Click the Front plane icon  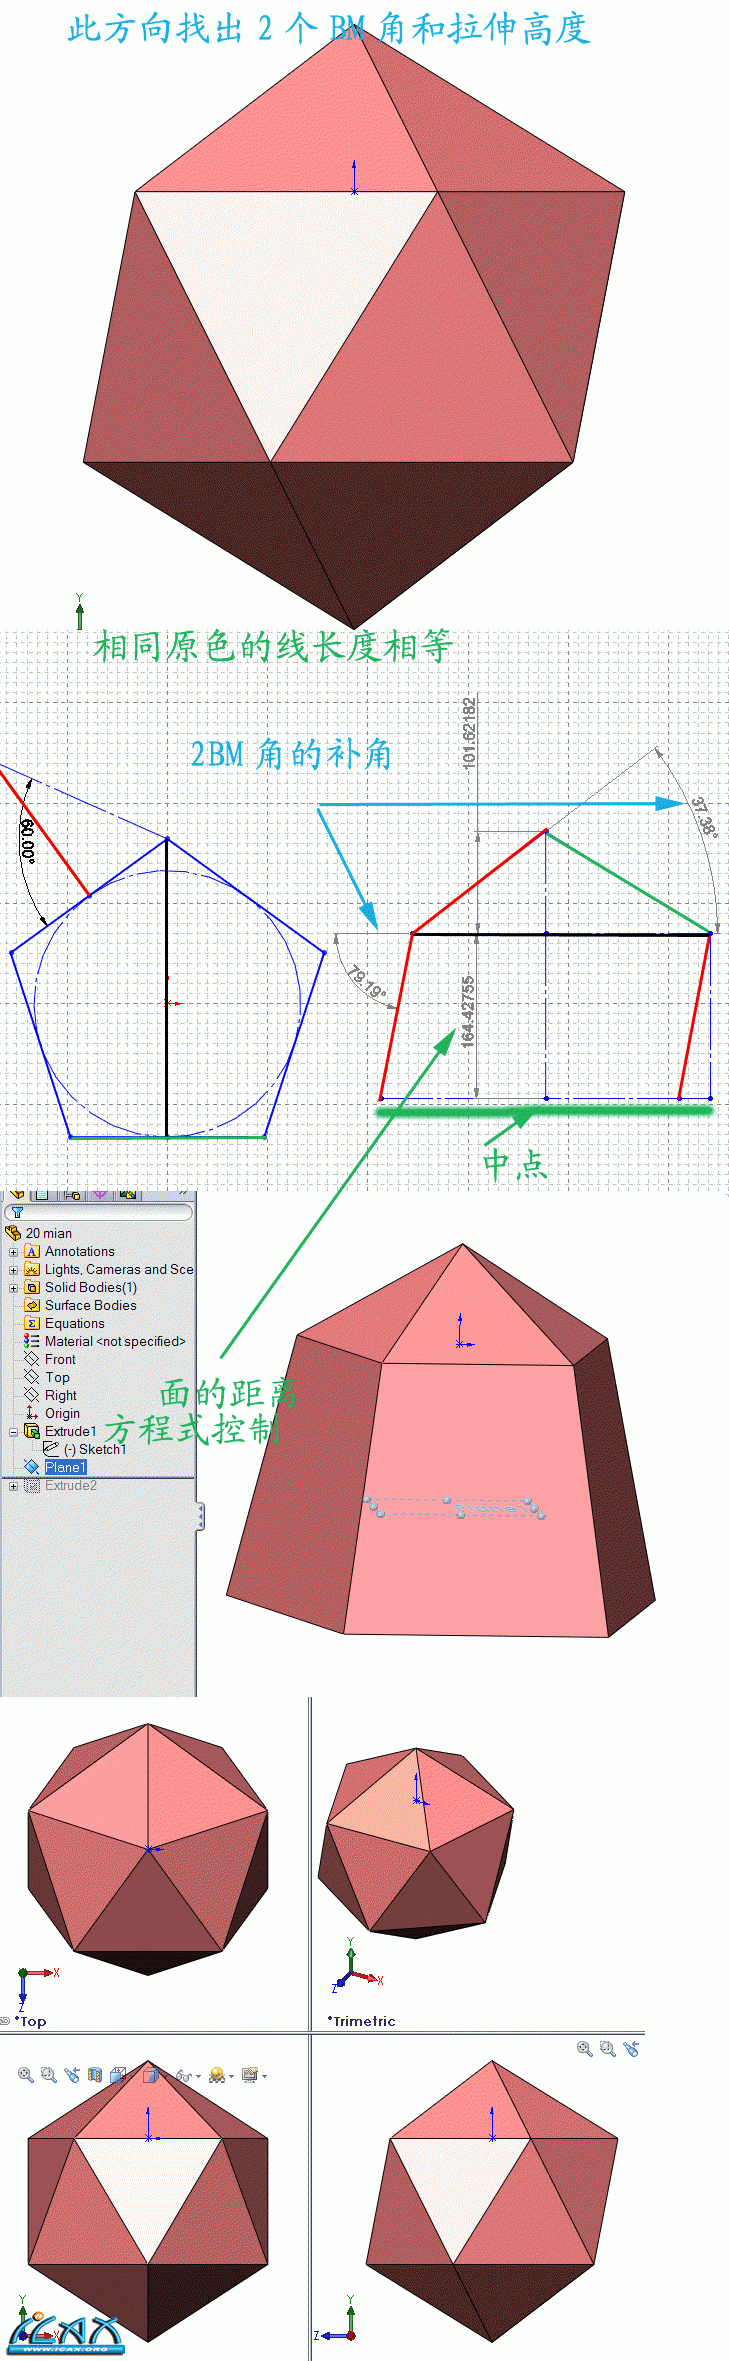click(x=31, y=1360)
